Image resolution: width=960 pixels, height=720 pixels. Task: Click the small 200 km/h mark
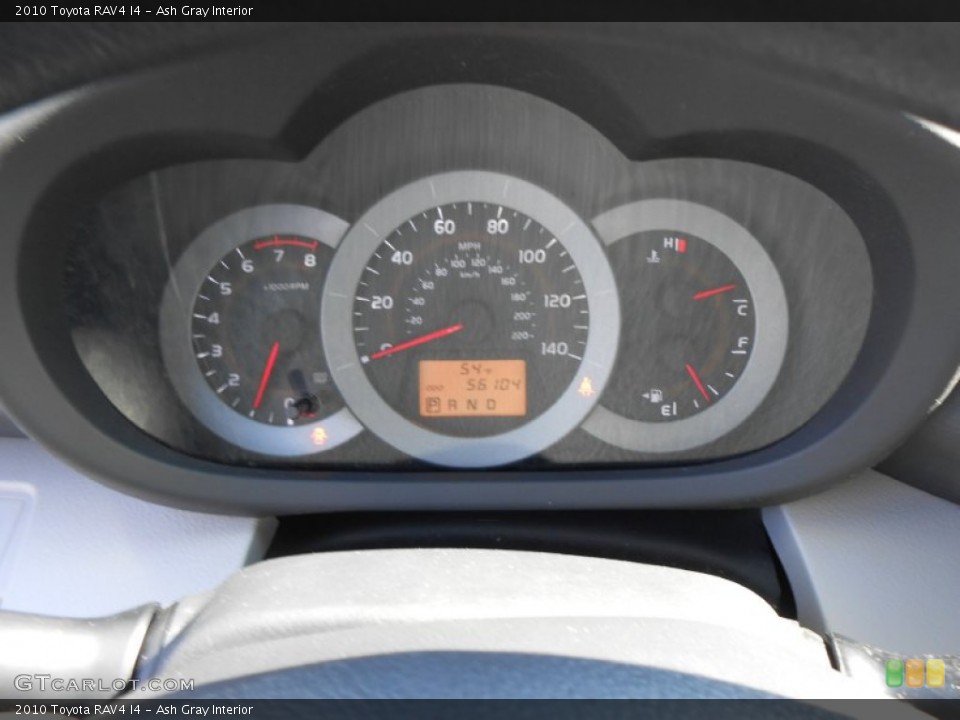522,317
